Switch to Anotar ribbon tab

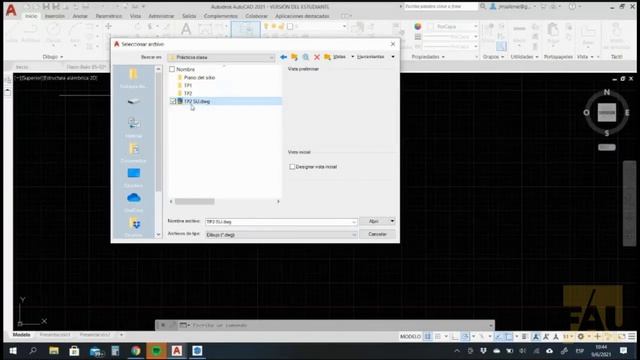(x=80, y=16)
